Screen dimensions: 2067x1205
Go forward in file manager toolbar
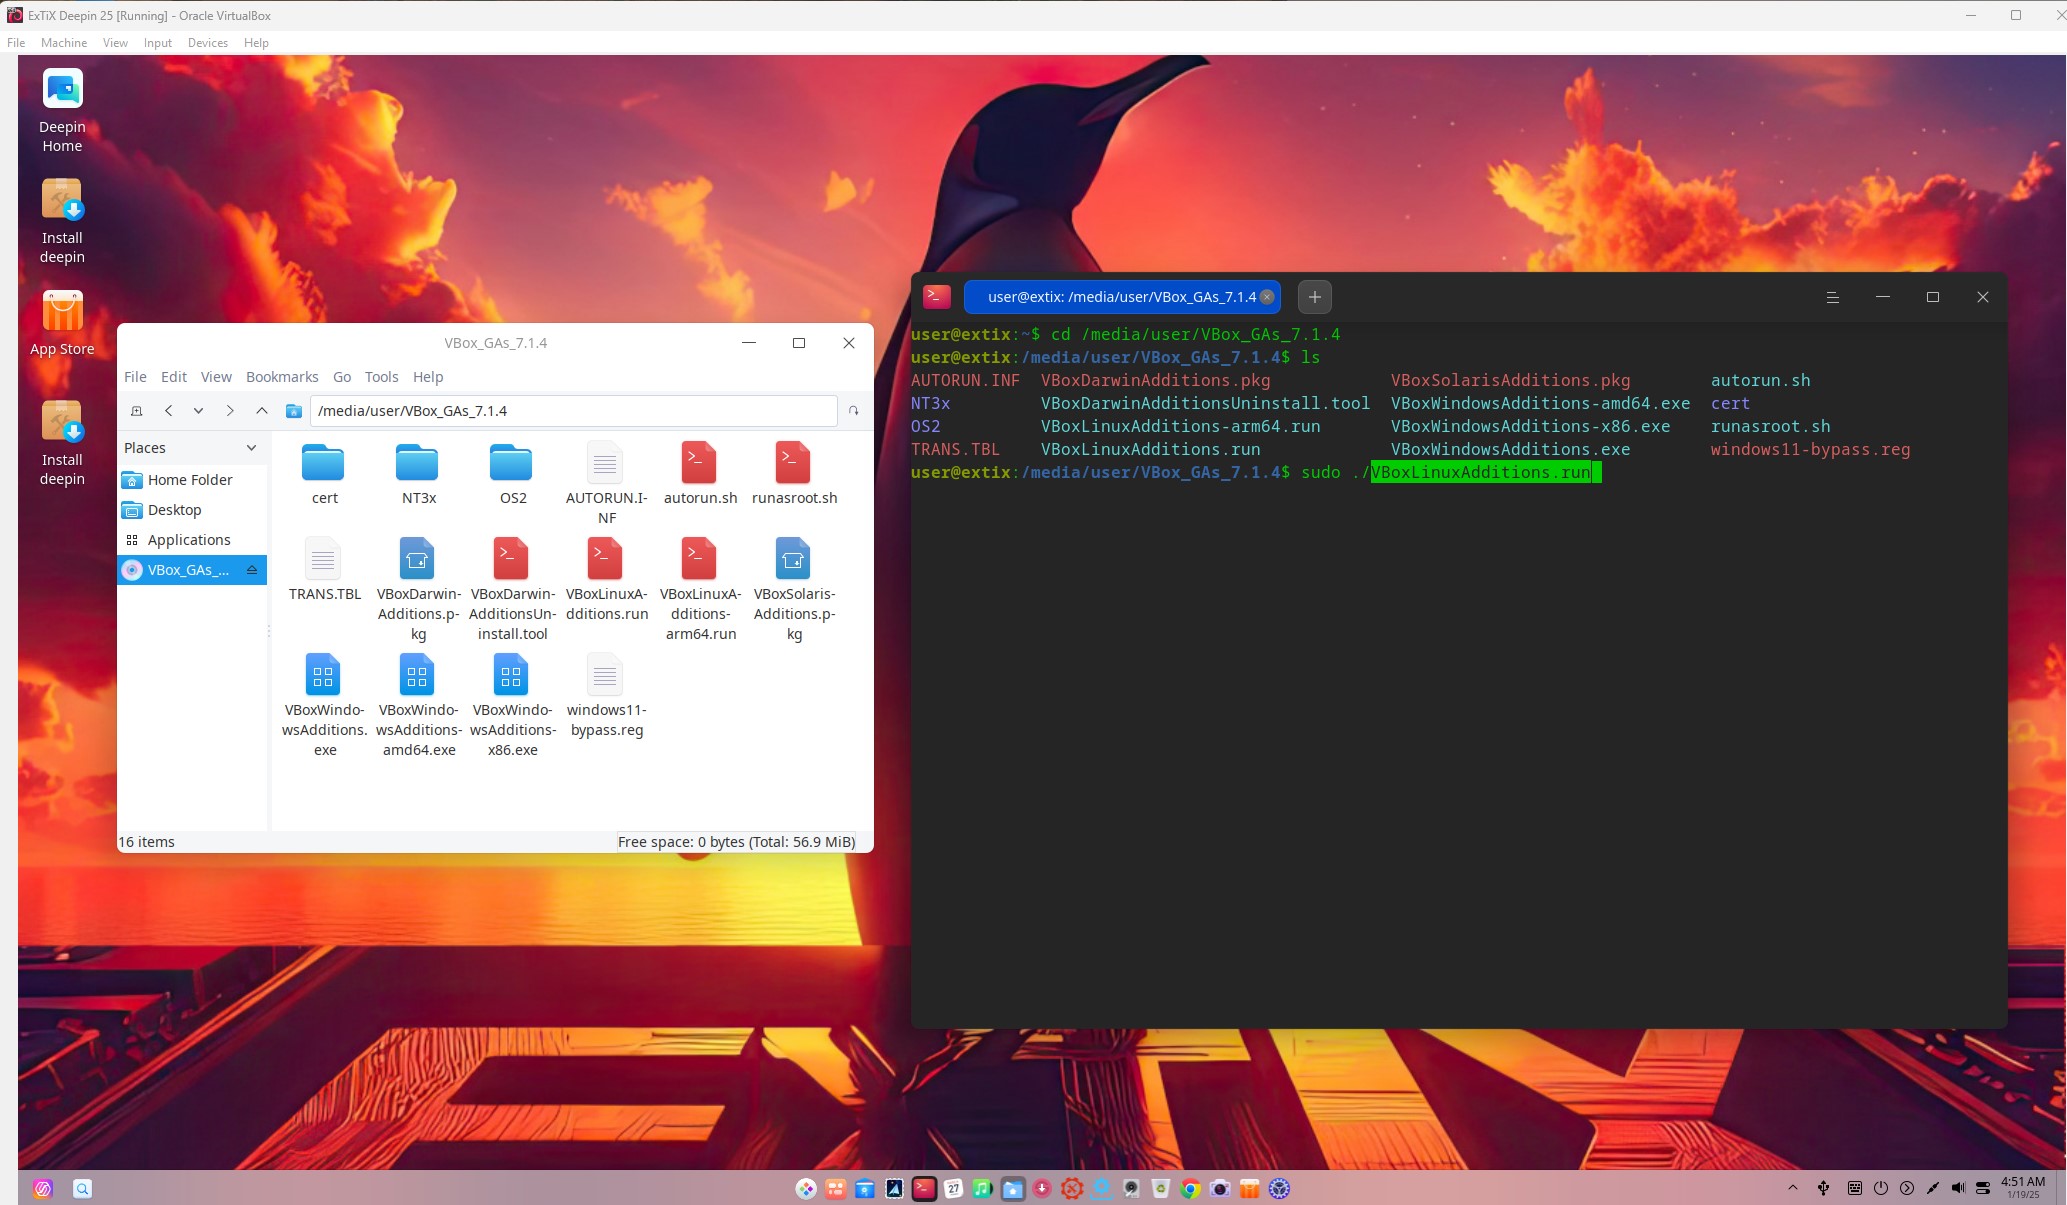(x=230, y=411)
